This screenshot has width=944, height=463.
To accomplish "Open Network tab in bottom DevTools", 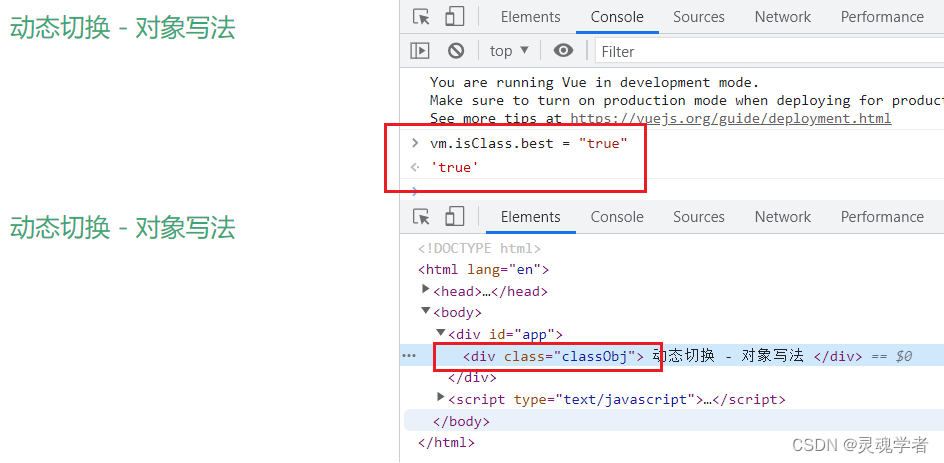I will tap(783, 217).
